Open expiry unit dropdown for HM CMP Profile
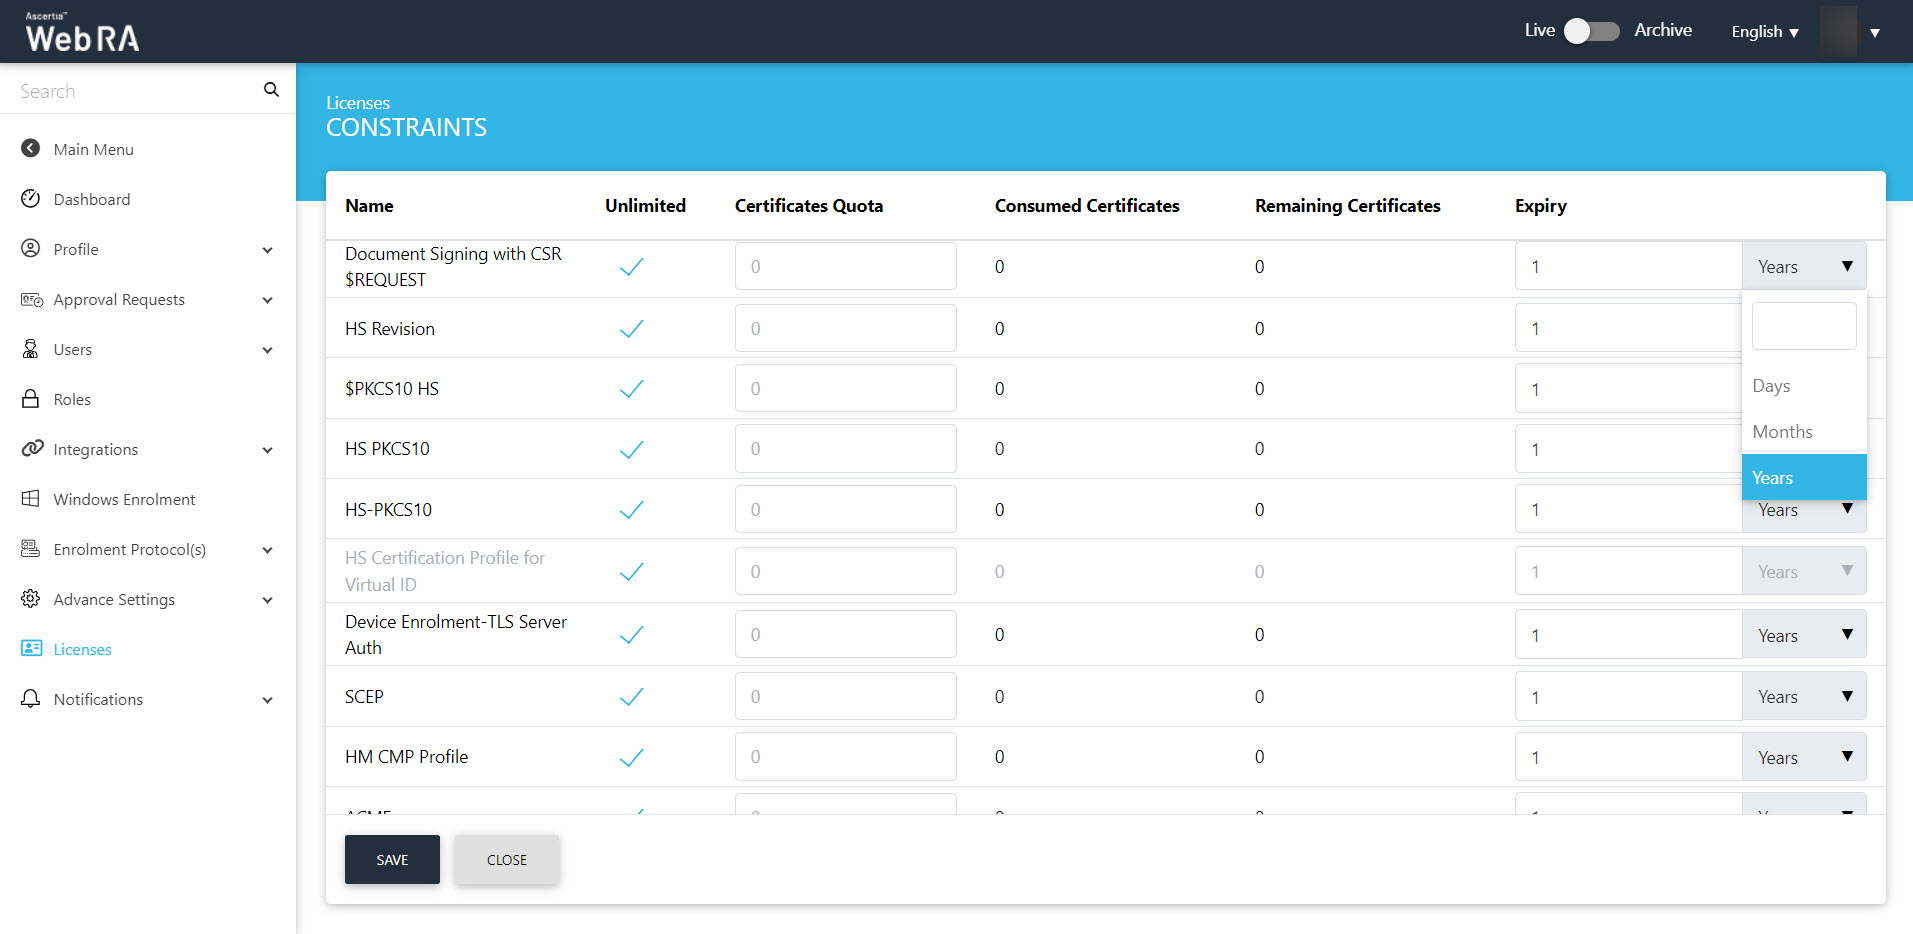The height and width of the screenshot is (934, 1913). (1803, 758)
